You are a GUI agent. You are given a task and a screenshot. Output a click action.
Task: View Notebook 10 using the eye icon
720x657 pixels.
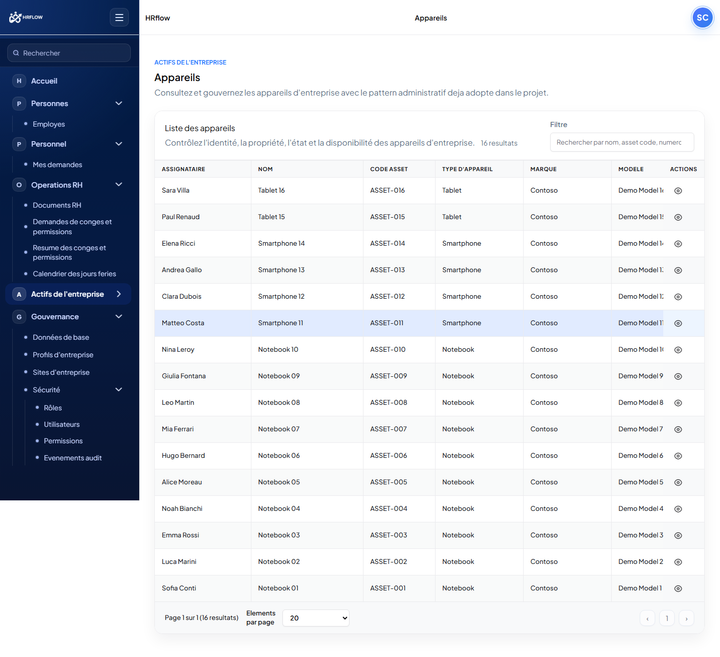[678, 350]
